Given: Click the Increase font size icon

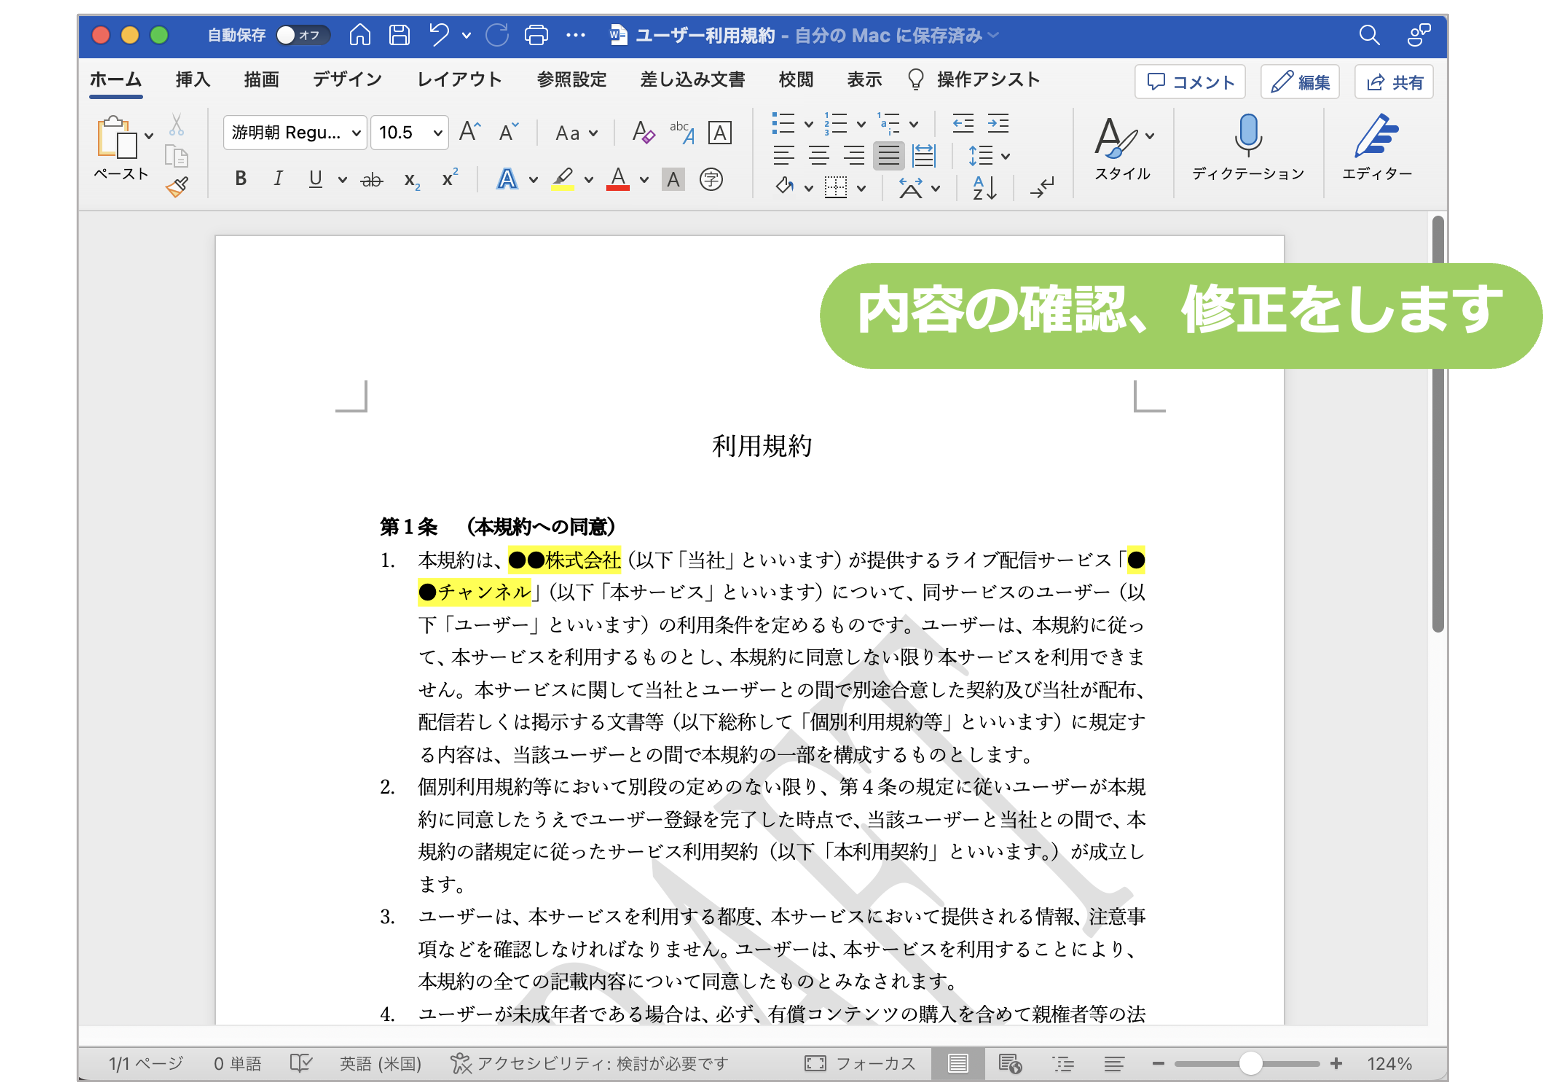Looking at the screenshot, I should 469,131.
